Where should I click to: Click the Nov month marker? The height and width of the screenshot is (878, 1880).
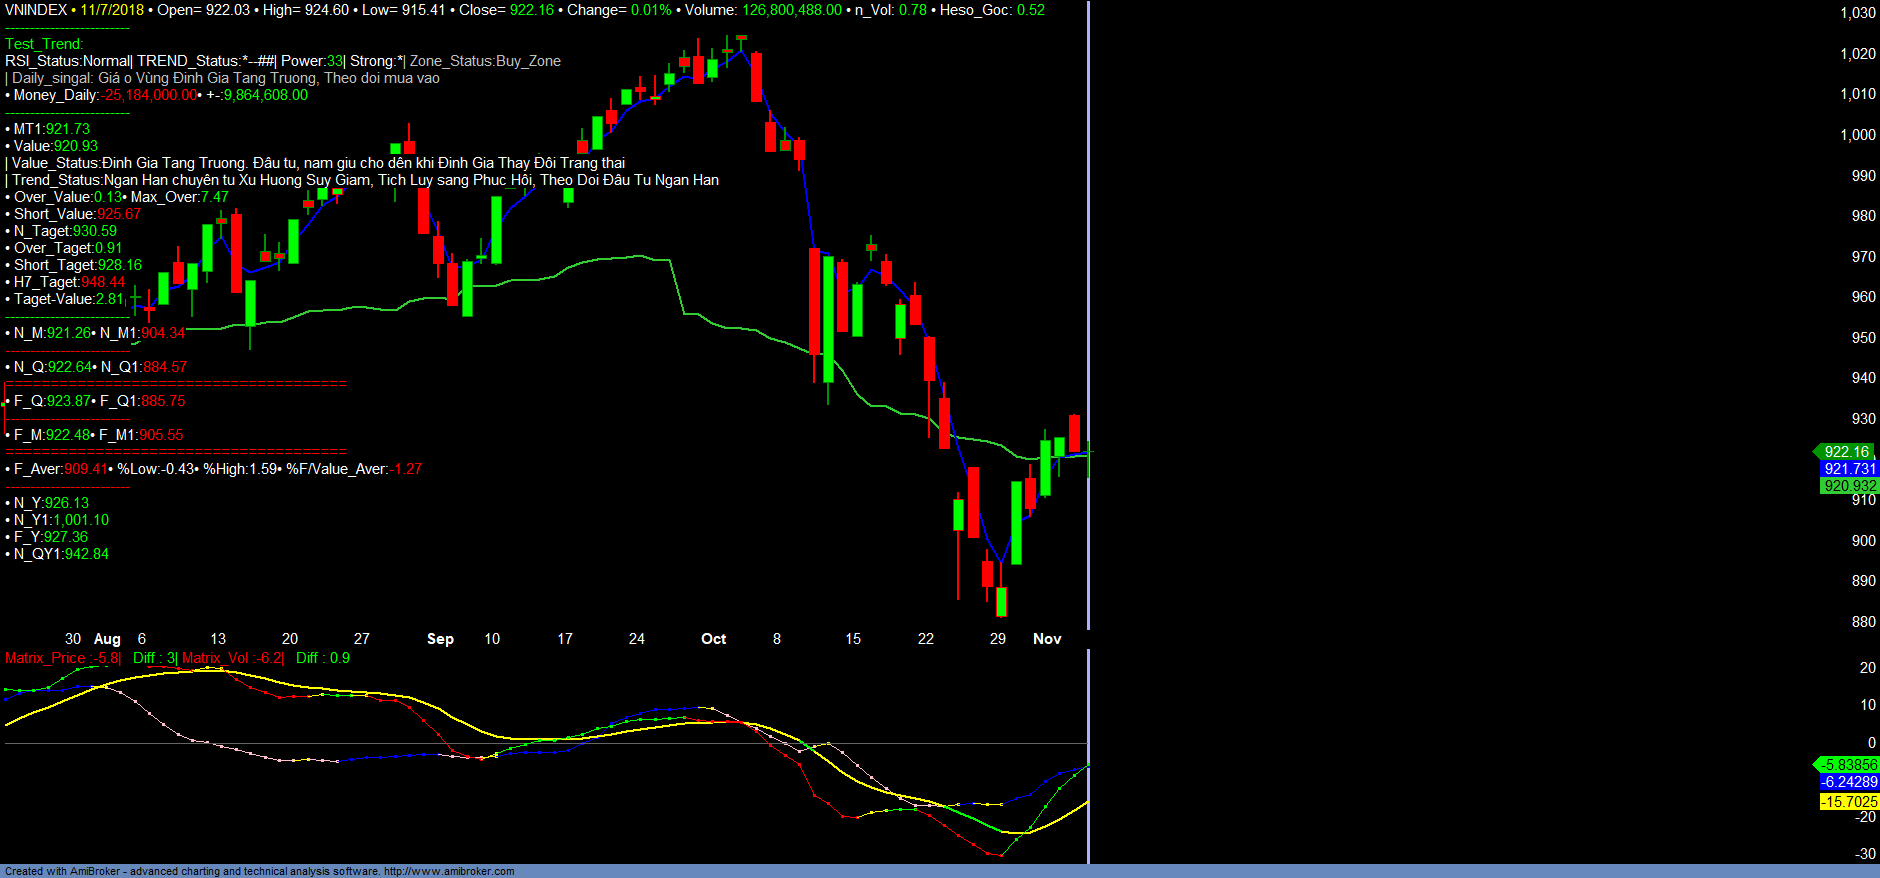[x=1047, y=639]
